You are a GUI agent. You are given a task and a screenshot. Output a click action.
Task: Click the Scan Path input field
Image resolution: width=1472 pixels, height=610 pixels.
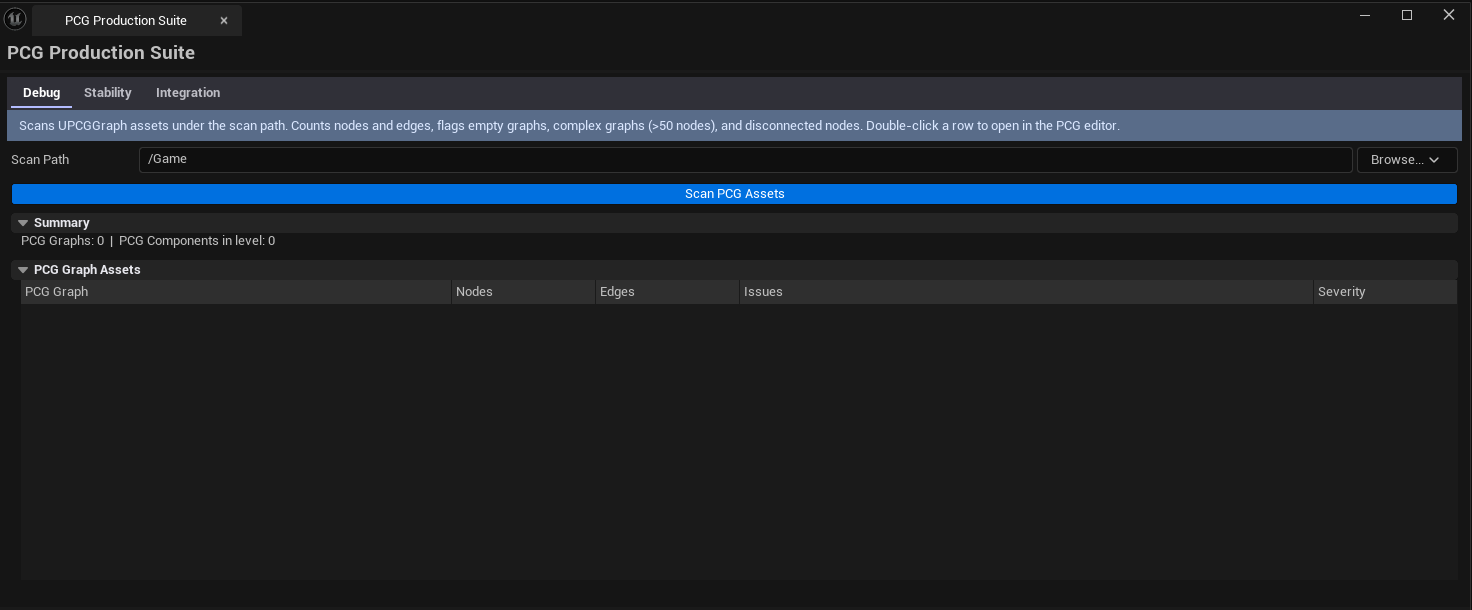(x=745, y=160)
